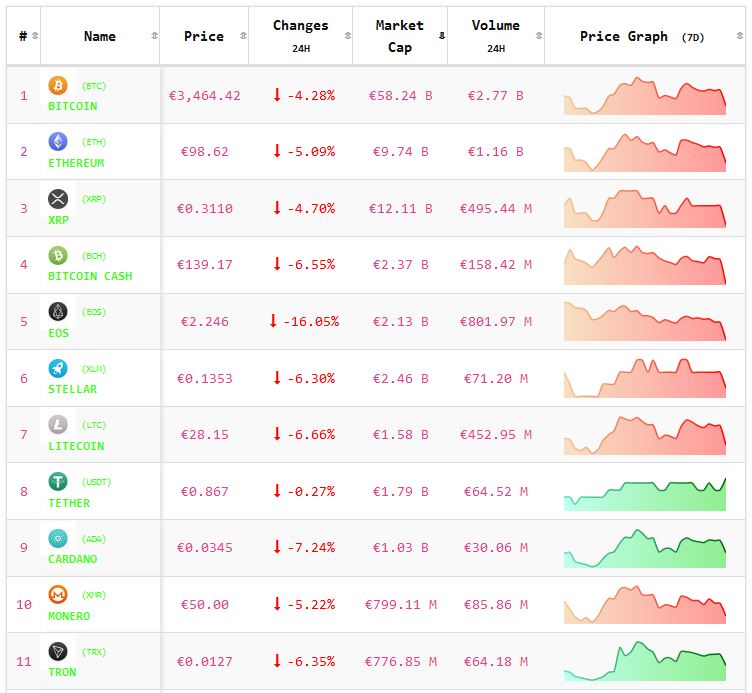
Task: Open the BITCOIN name link
Action: [73, 106]
